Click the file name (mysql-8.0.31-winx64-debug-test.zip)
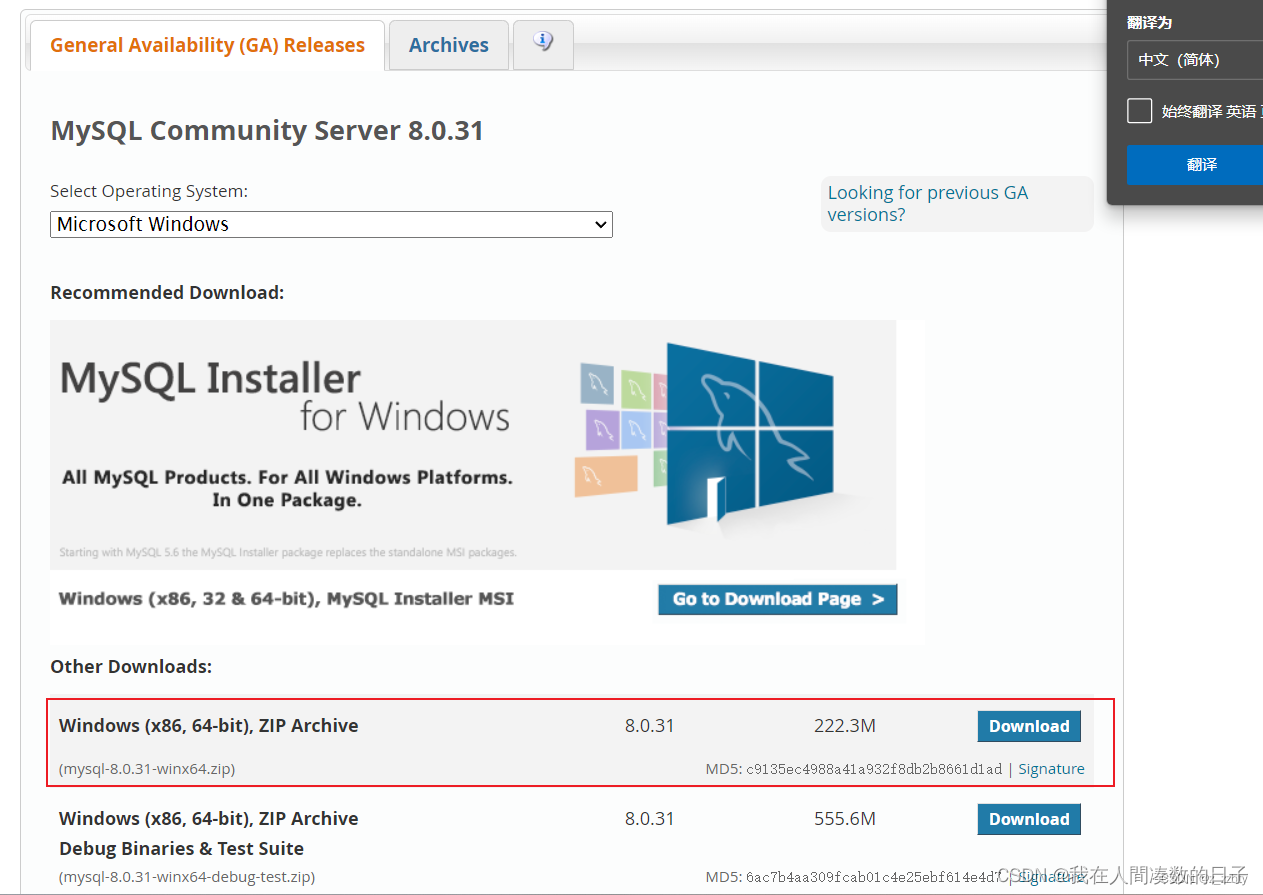 (187, 877)
